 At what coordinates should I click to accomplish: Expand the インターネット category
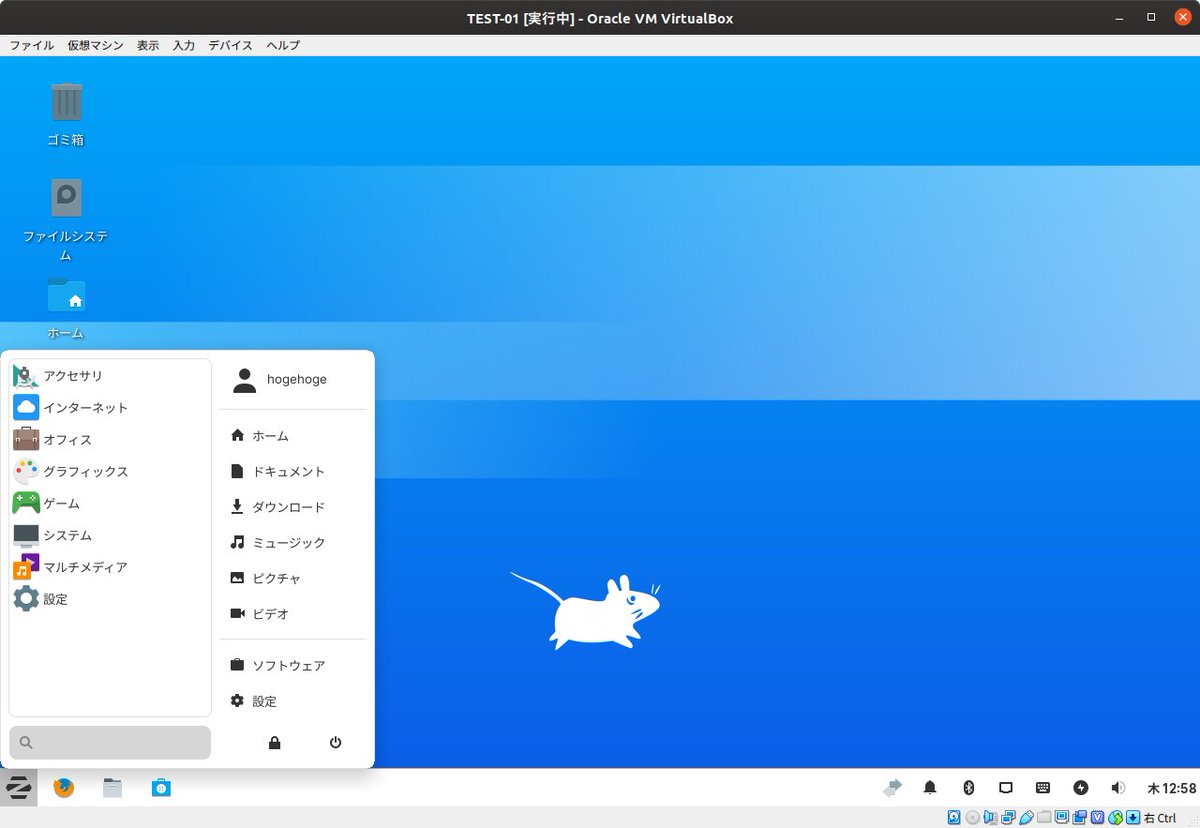110,408
